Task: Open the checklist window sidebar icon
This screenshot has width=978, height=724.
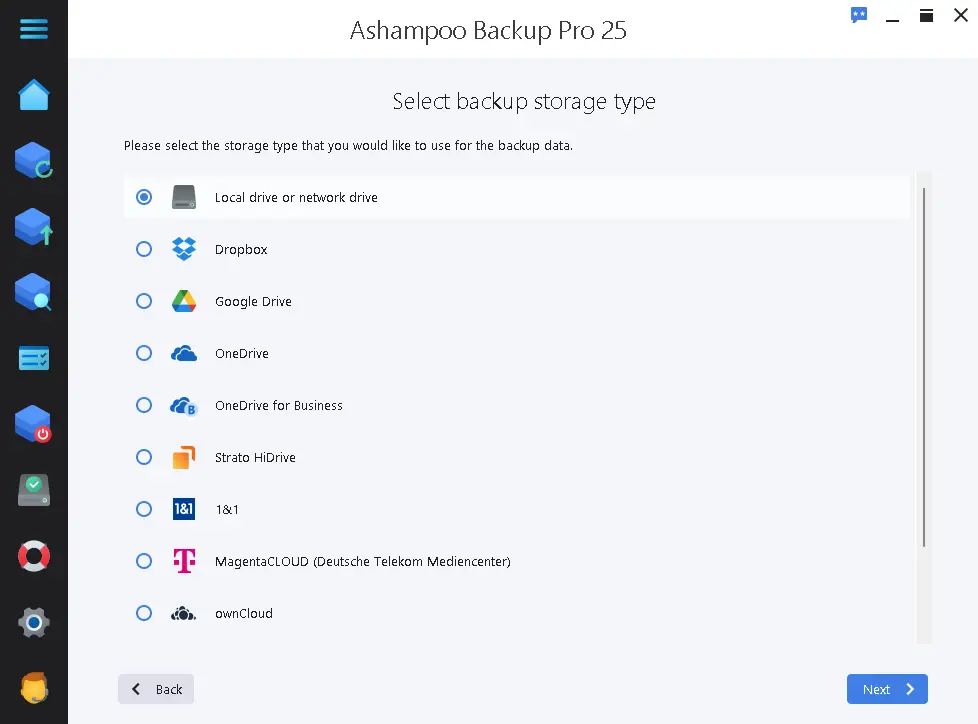Action: (34, 359)
